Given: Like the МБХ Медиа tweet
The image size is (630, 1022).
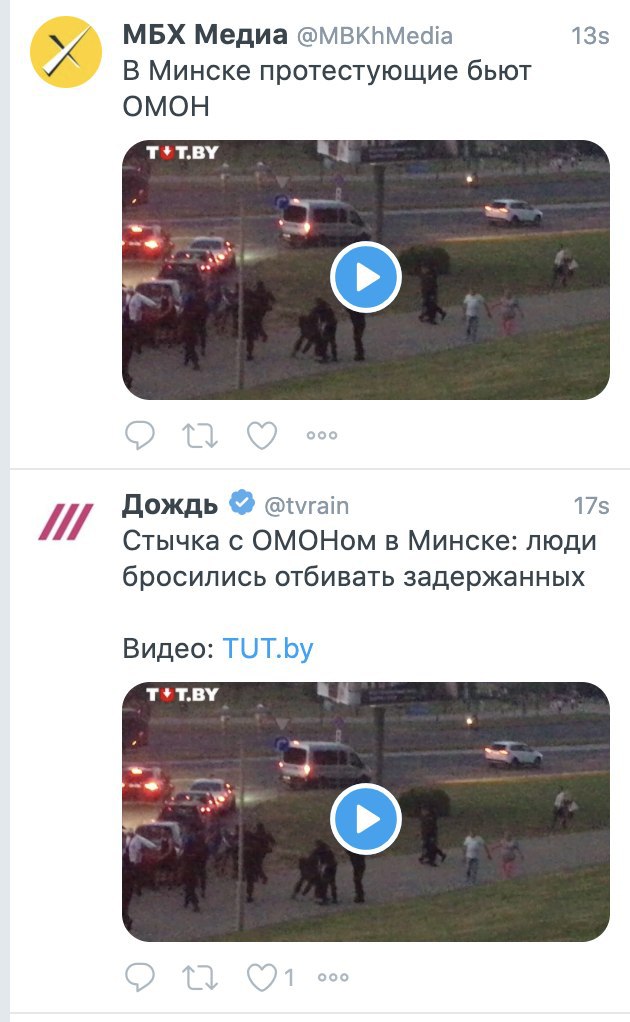Looking at the screenshot, I should coord(262,435).
